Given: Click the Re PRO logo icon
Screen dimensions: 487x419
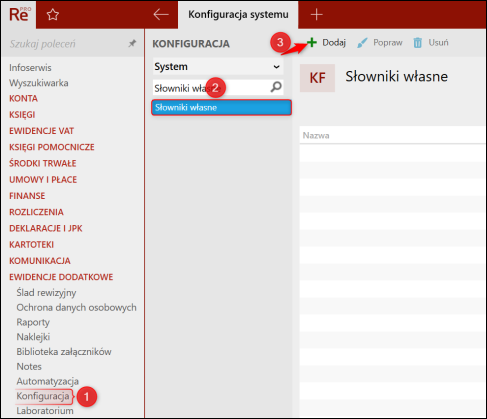Looking at the screenshot, I should 19,15.
